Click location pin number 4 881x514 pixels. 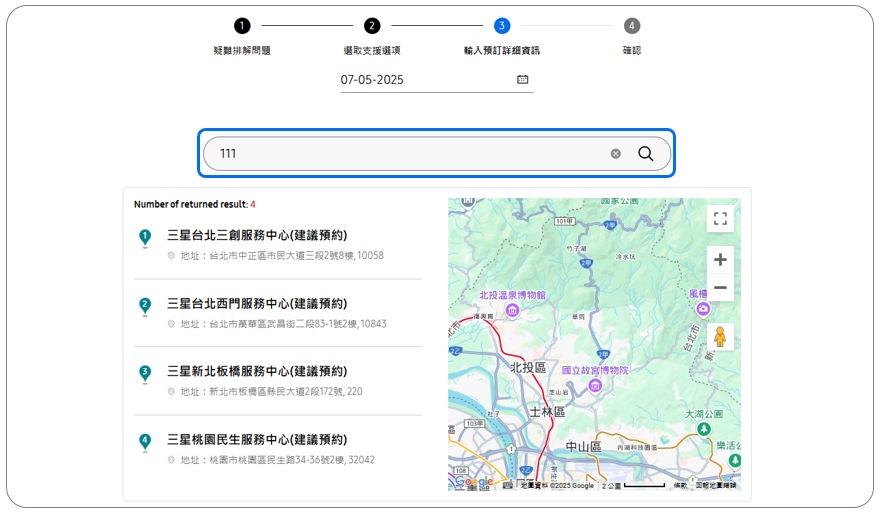[145, 442]
